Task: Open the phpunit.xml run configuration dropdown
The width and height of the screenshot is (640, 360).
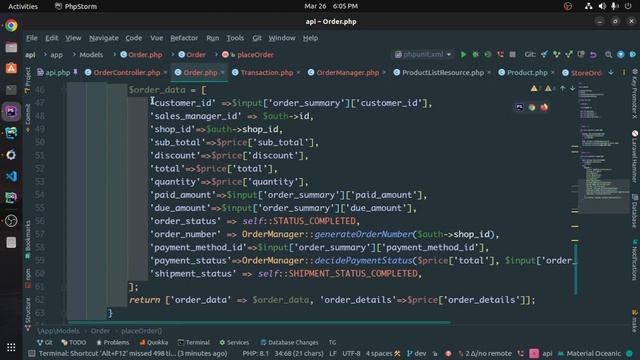Action: (x=423, y=55)
